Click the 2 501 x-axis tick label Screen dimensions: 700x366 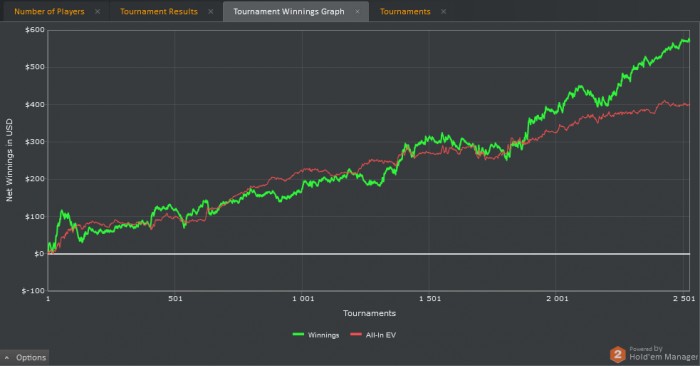click(x=684, y=299)
